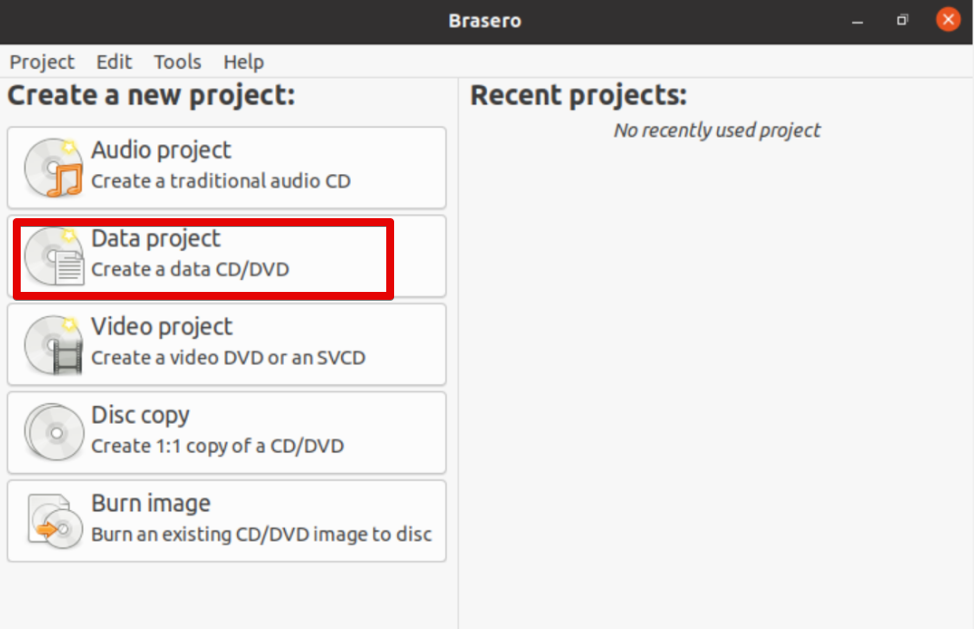Open the Tools menu
Image resolution: width=974 pixels, height=629 pixels.
pos(177,62)
